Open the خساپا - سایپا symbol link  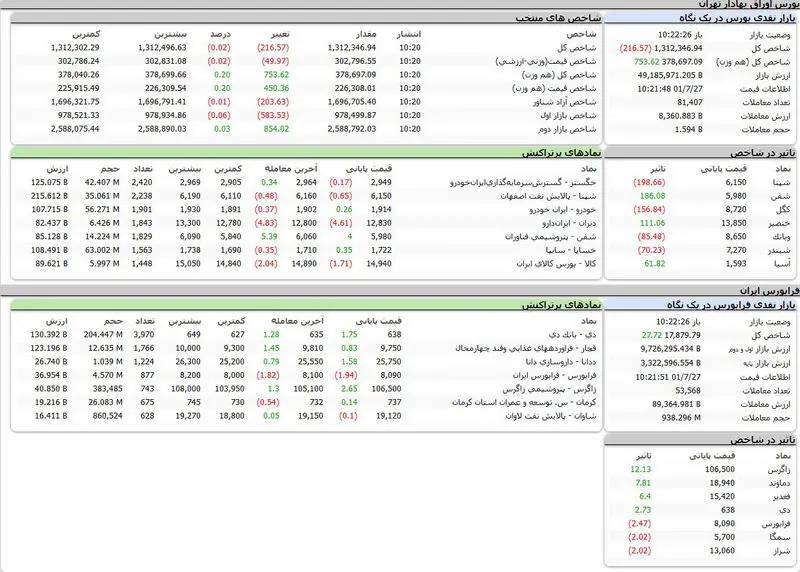(x=571, y=250)
